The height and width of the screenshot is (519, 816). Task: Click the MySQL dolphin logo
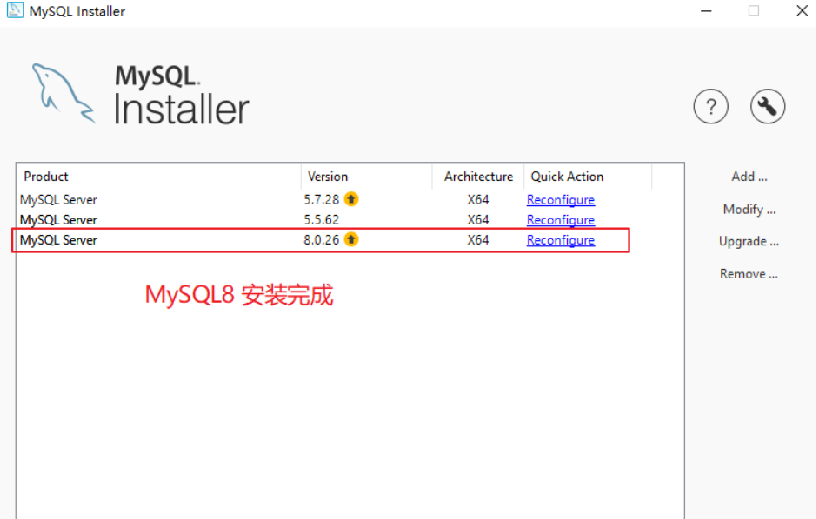tap(63, 93)
